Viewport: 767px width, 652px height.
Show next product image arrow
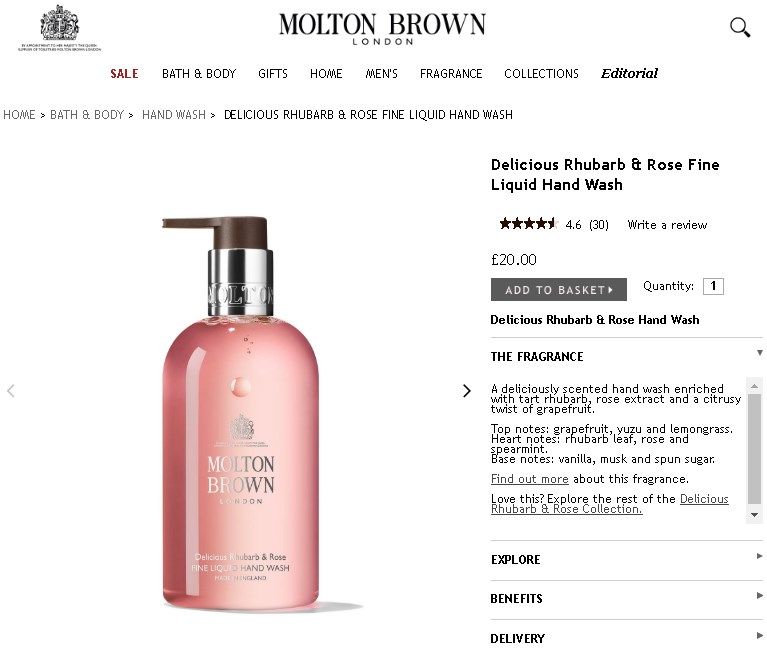467,390
